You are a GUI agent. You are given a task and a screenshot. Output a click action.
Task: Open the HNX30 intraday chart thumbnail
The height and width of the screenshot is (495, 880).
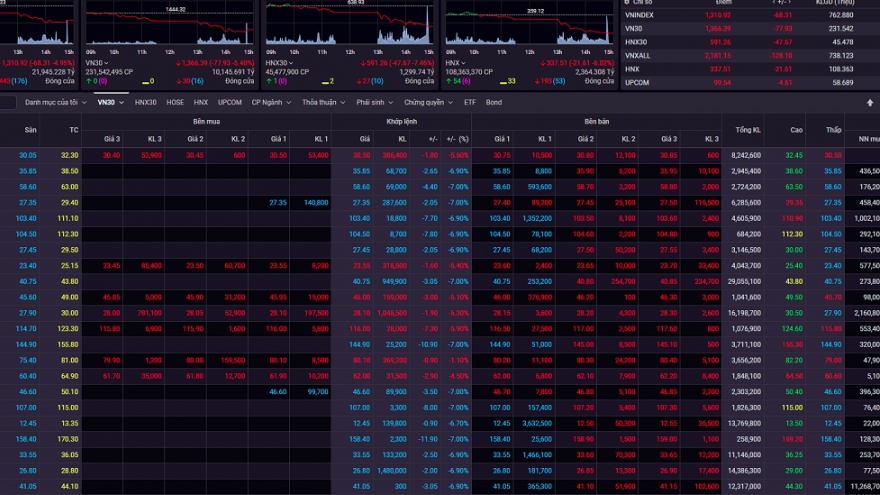[350, 26]
